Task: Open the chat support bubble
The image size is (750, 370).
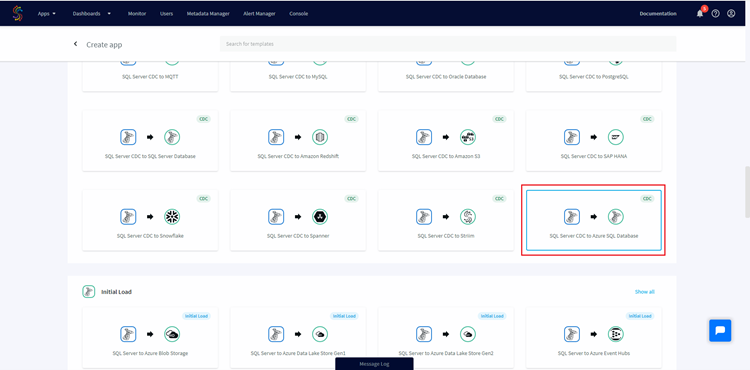Action: [720, 330]
